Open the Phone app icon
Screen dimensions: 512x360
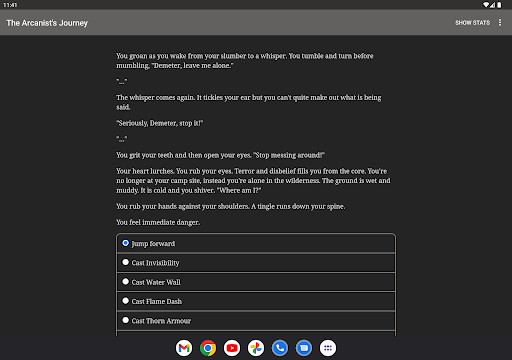[280, 348]
